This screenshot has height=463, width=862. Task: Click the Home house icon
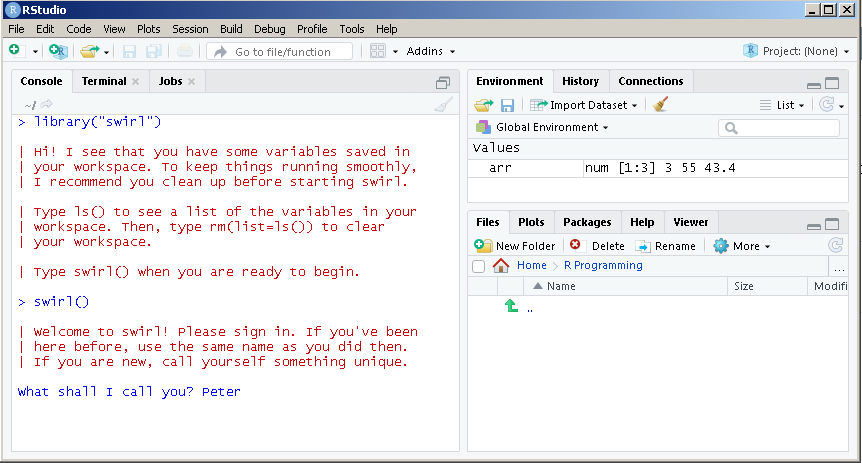tap(501, 265)
